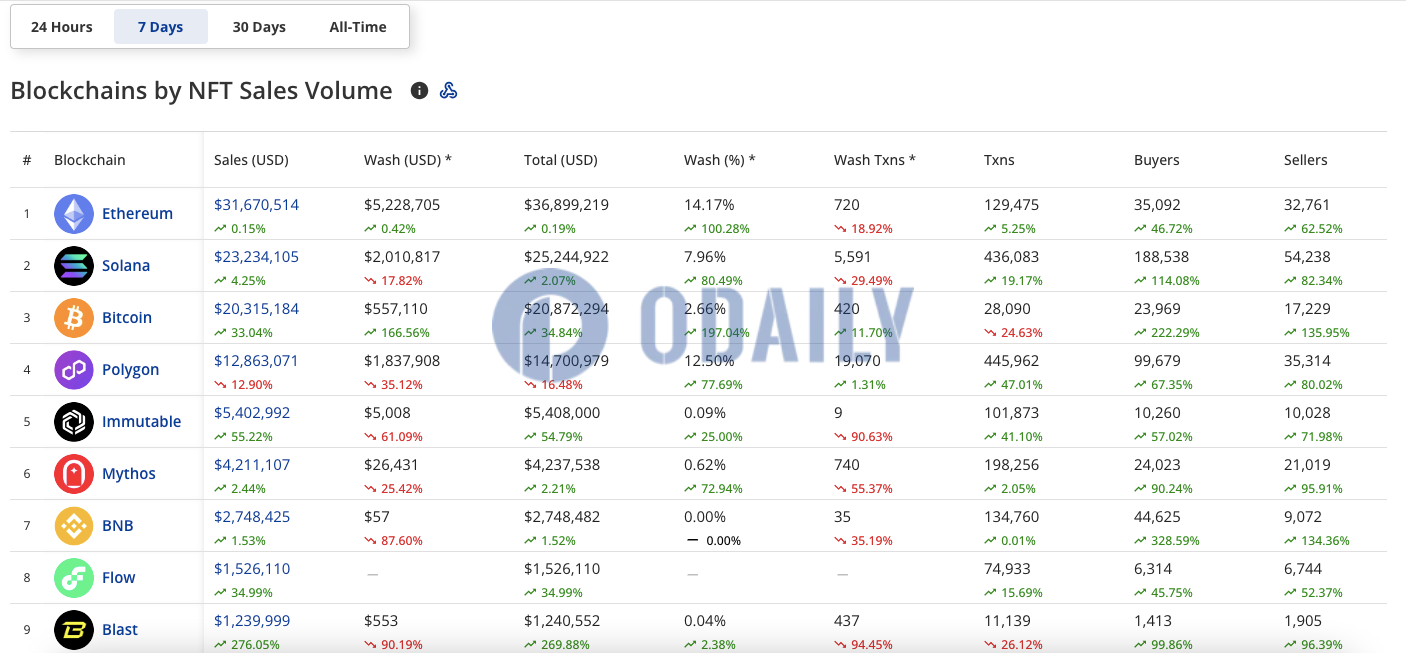Select Flow total value $1,526,110

562,569
